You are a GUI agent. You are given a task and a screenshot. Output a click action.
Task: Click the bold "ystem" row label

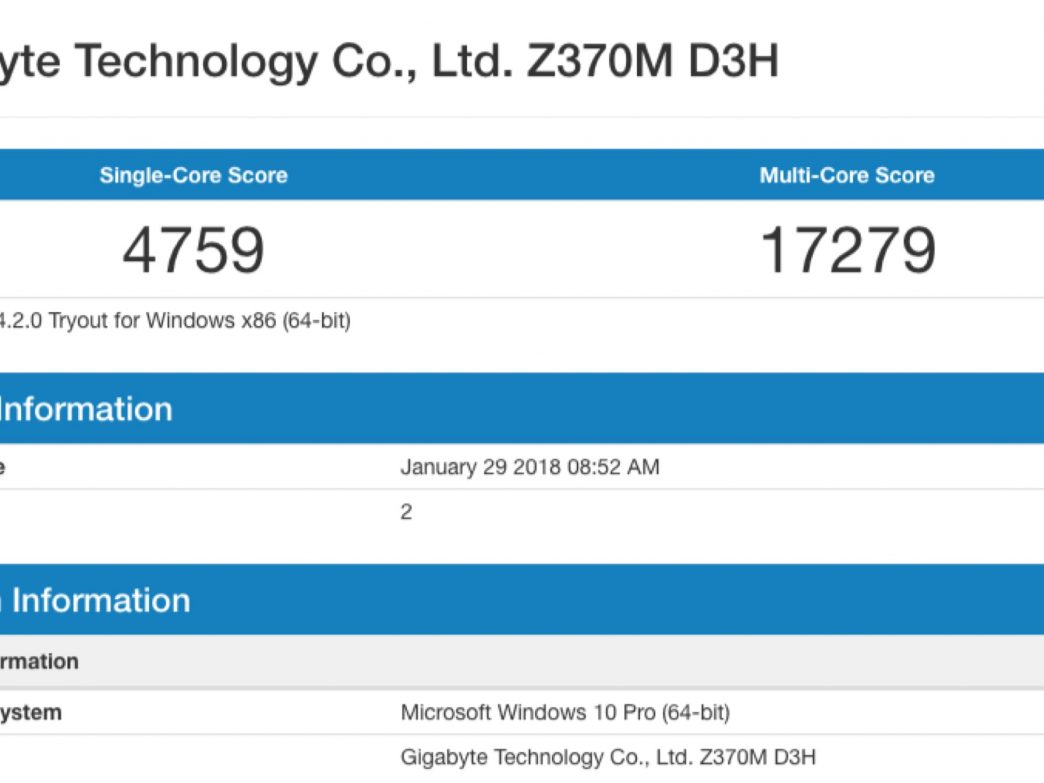30,713
